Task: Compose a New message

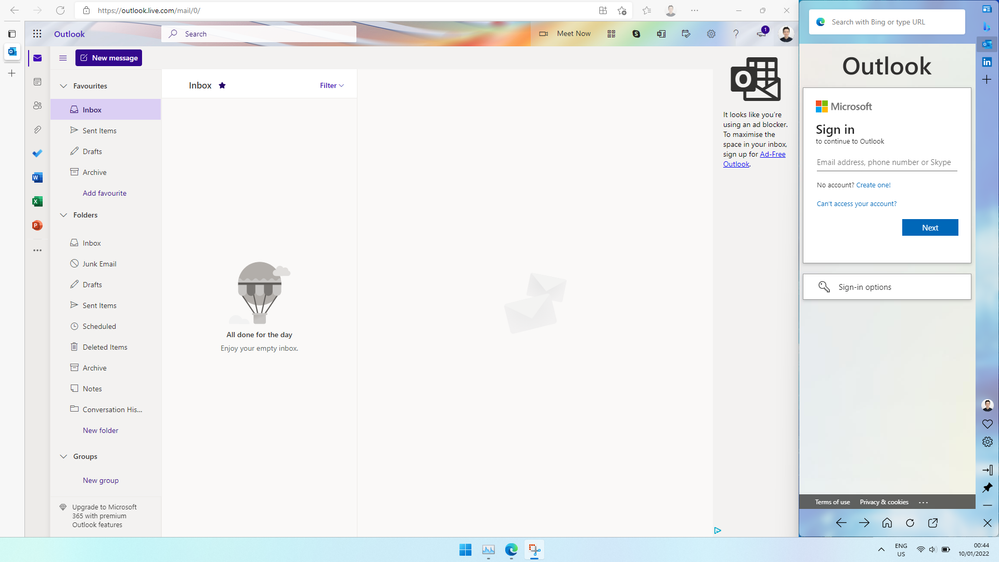Action: click(108, 58)
